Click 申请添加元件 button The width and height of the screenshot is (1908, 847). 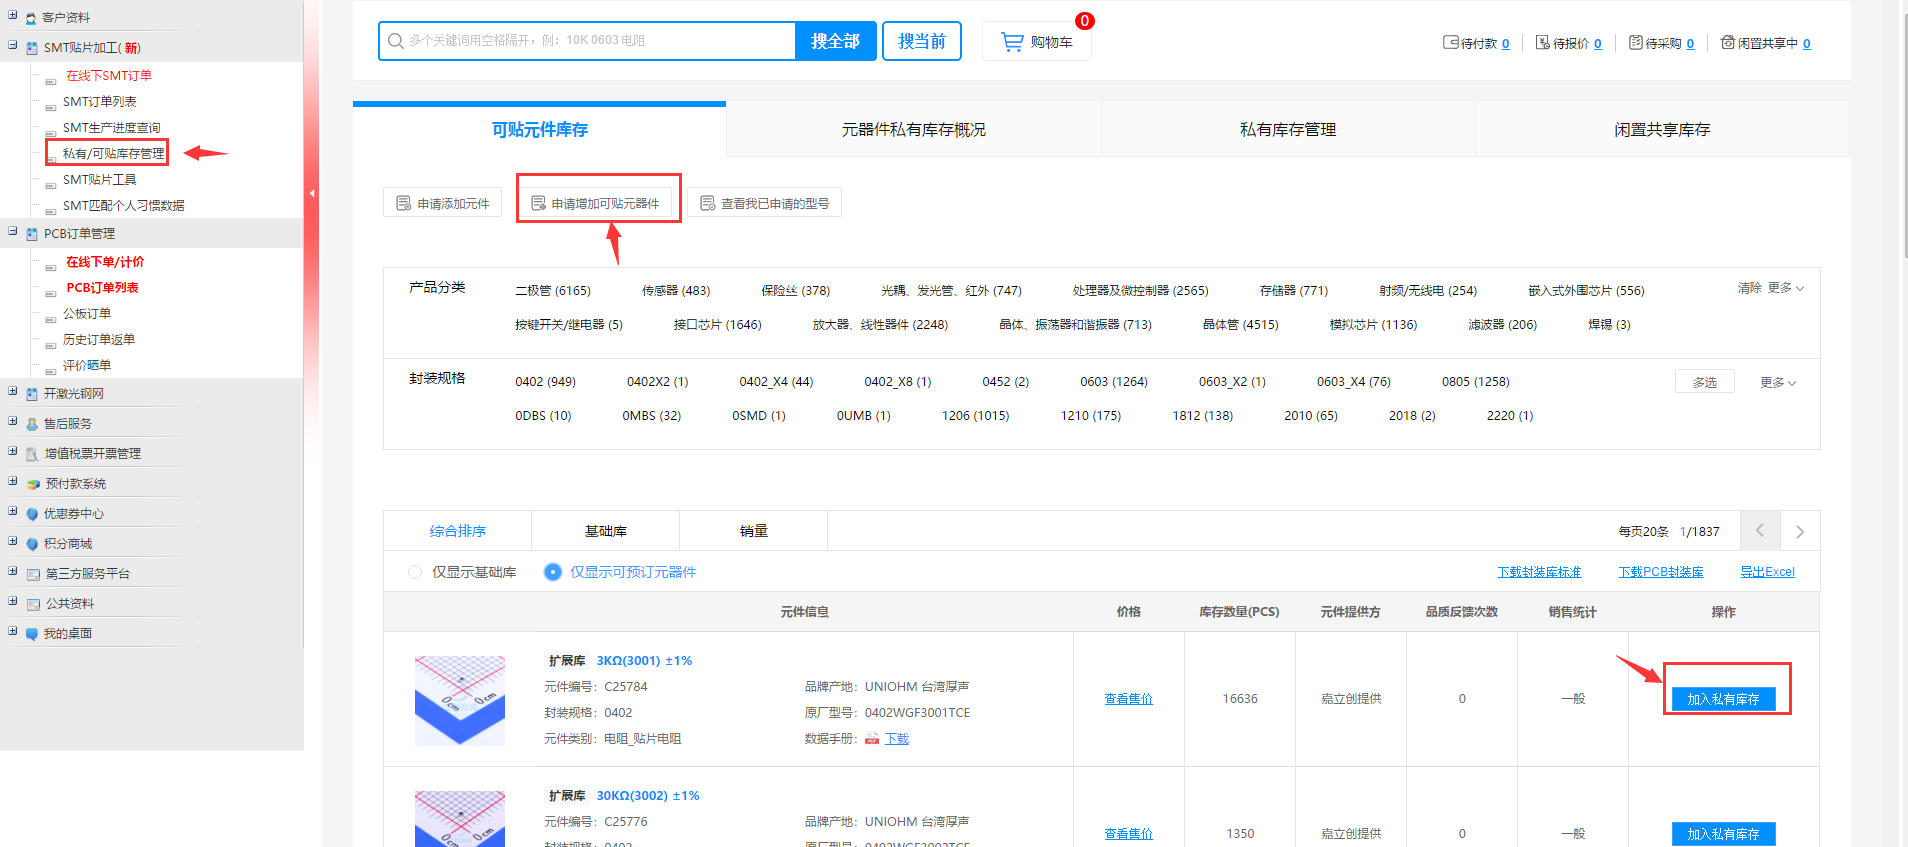coord(443,203)
